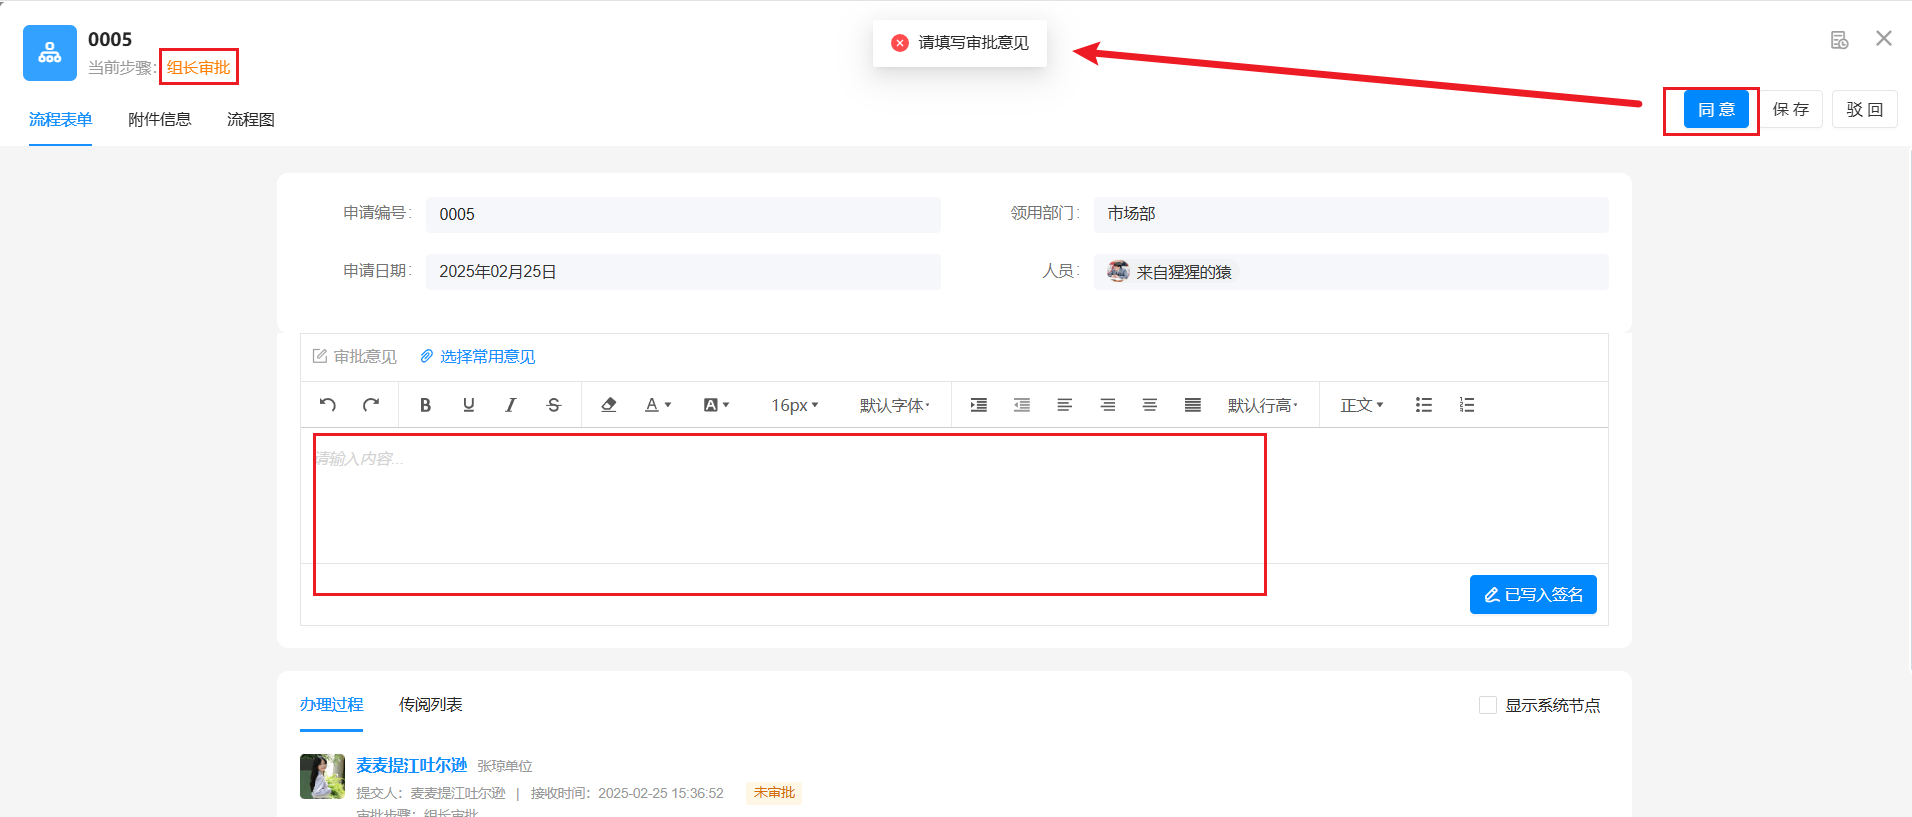Apply strikethrough formatting

coord(554,405)
